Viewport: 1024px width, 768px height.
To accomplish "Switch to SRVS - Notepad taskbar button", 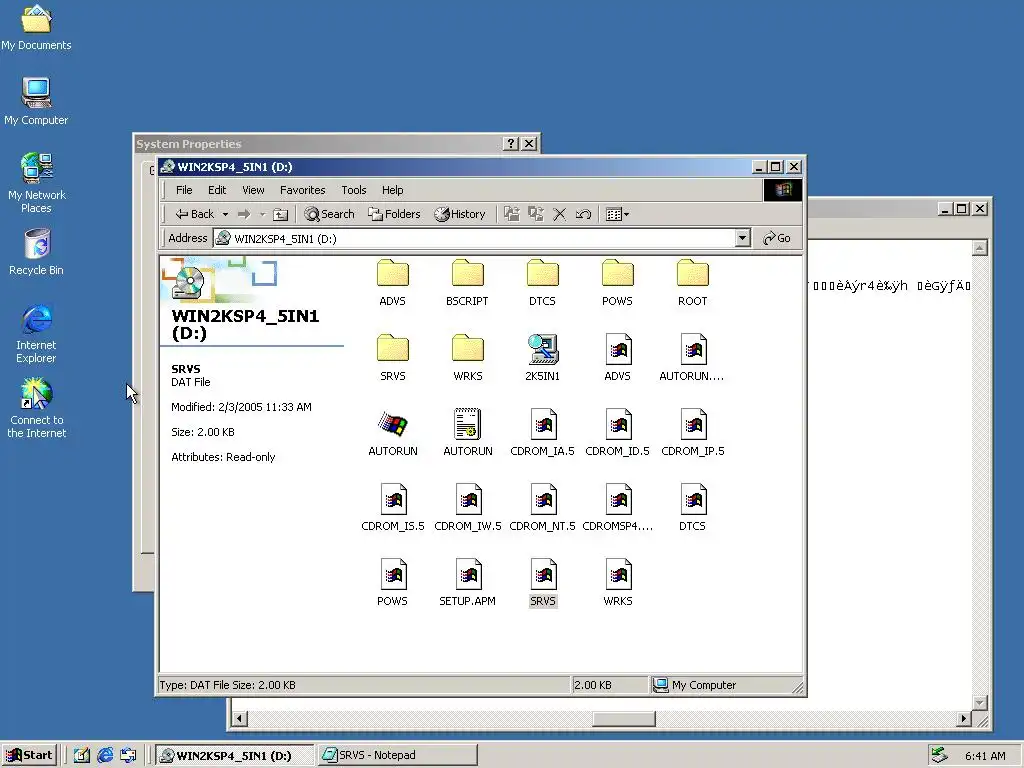I will pos(398,756).
